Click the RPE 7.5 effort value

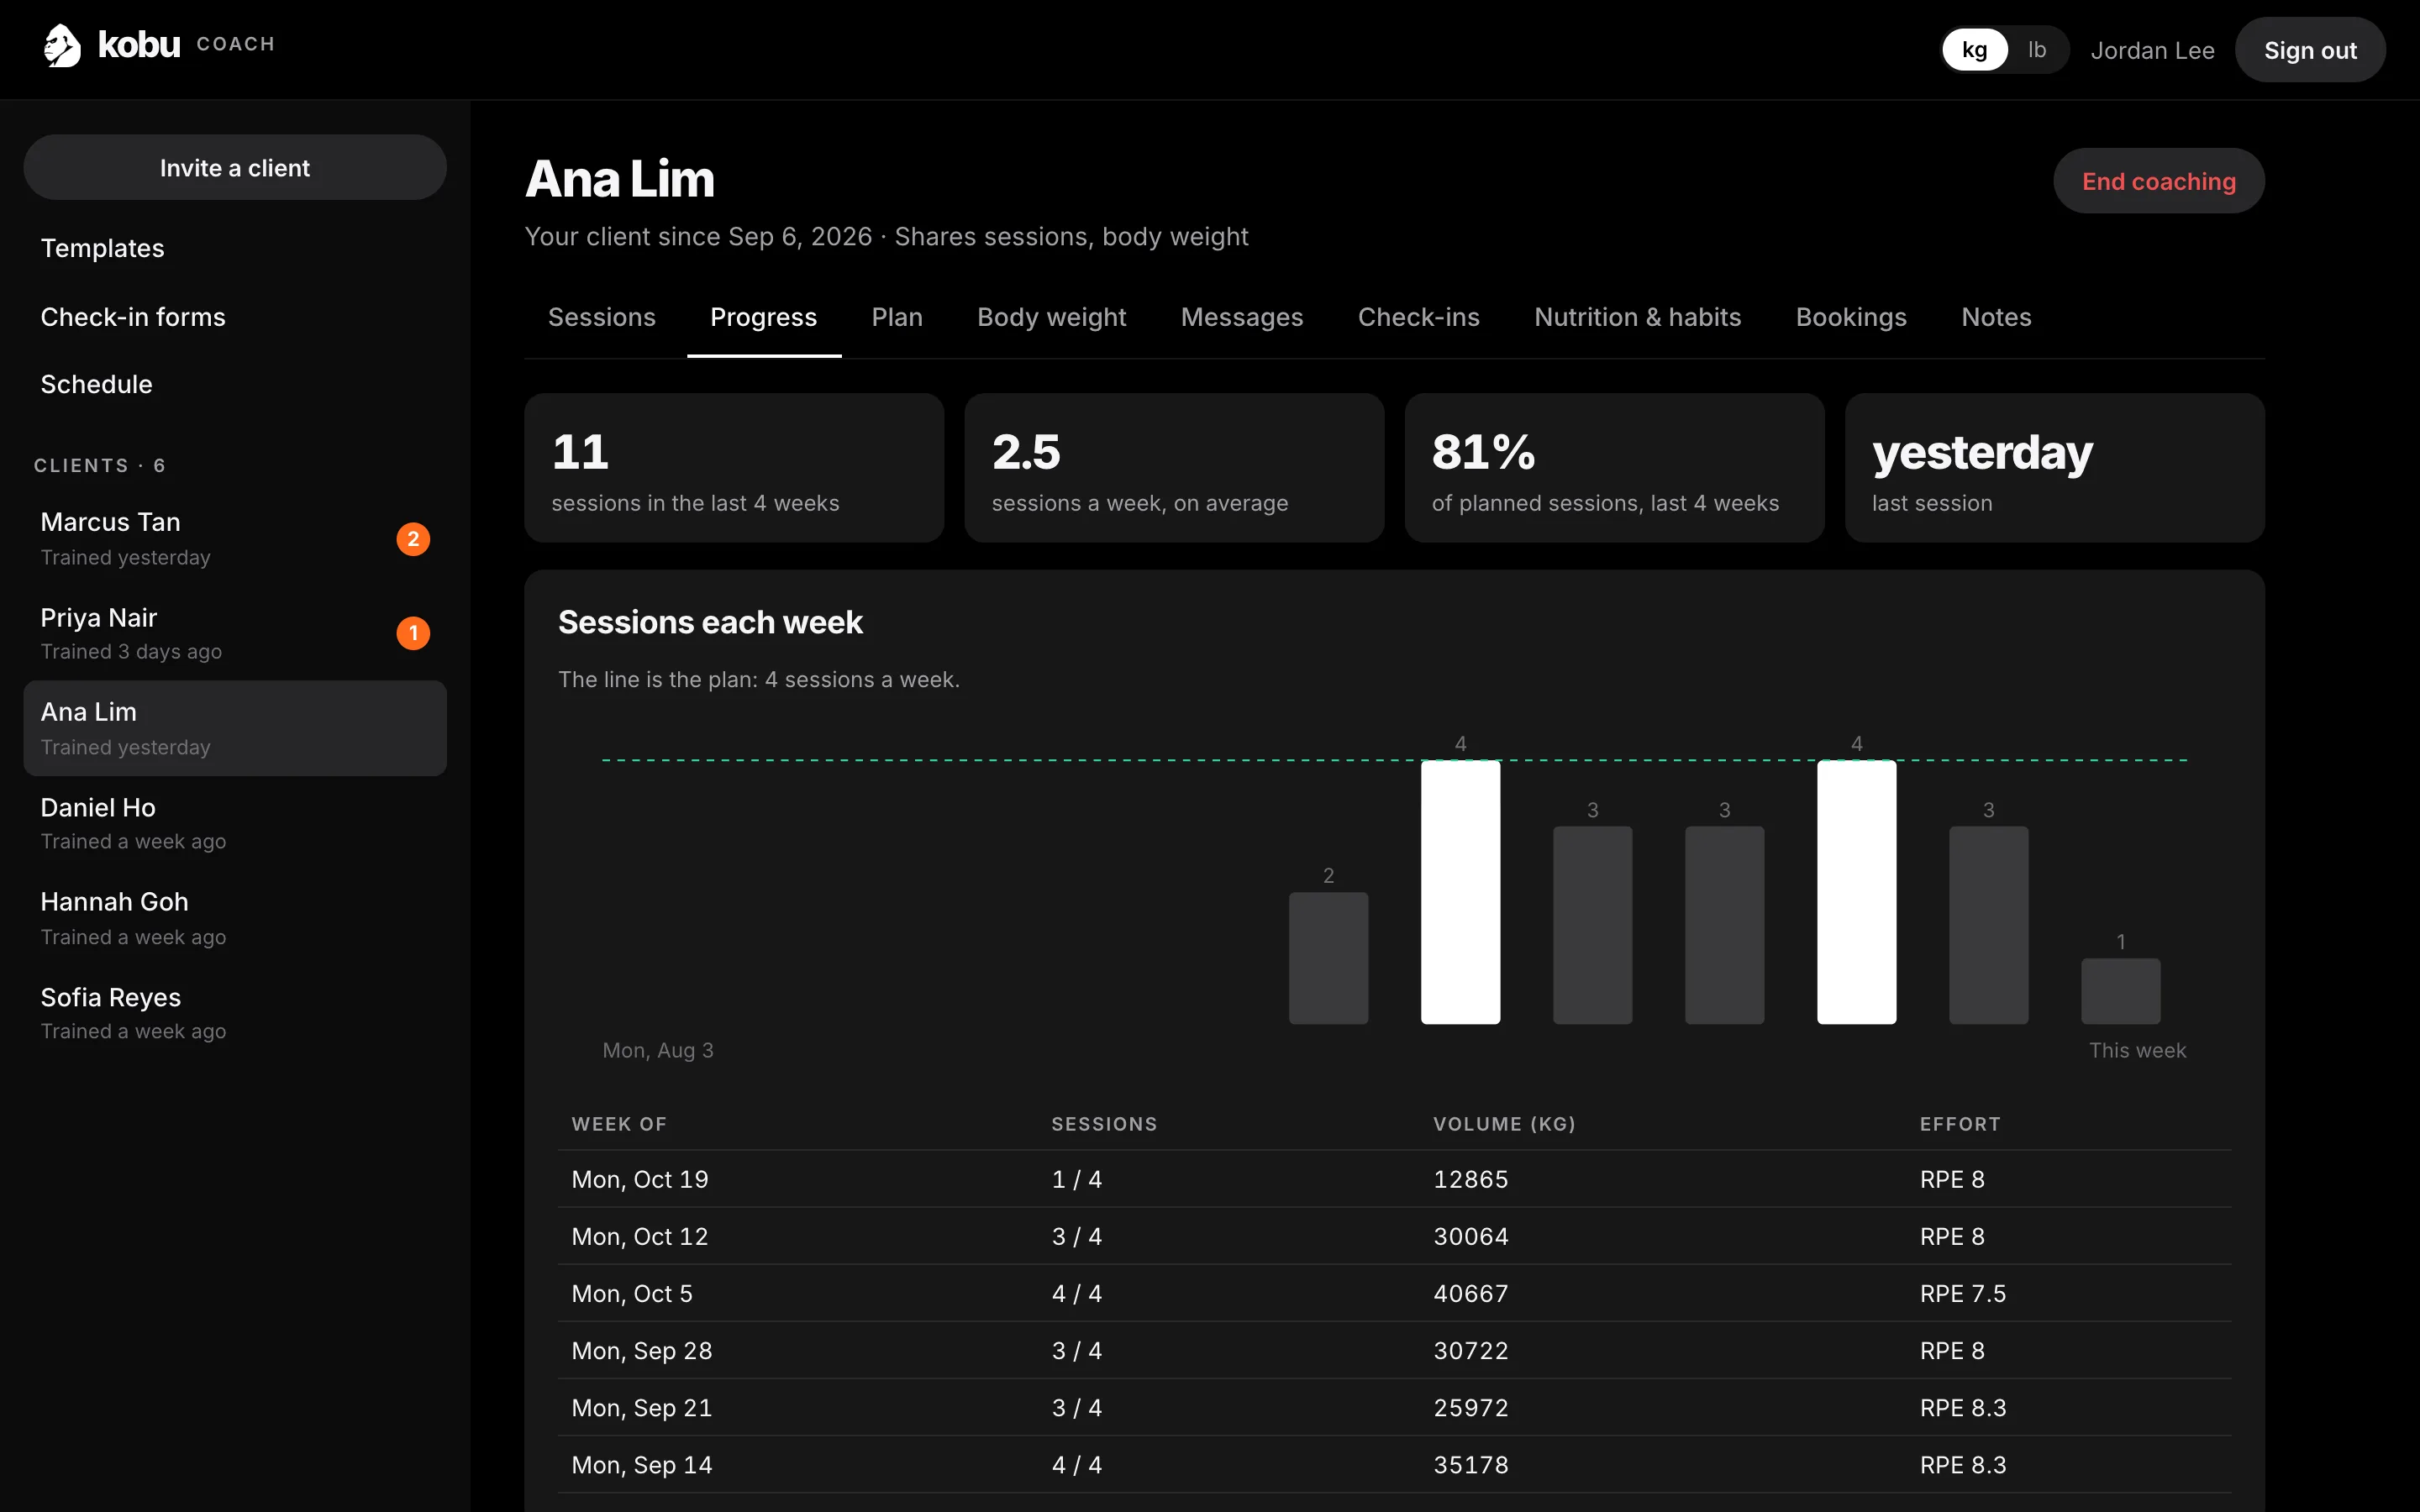1962,1293
